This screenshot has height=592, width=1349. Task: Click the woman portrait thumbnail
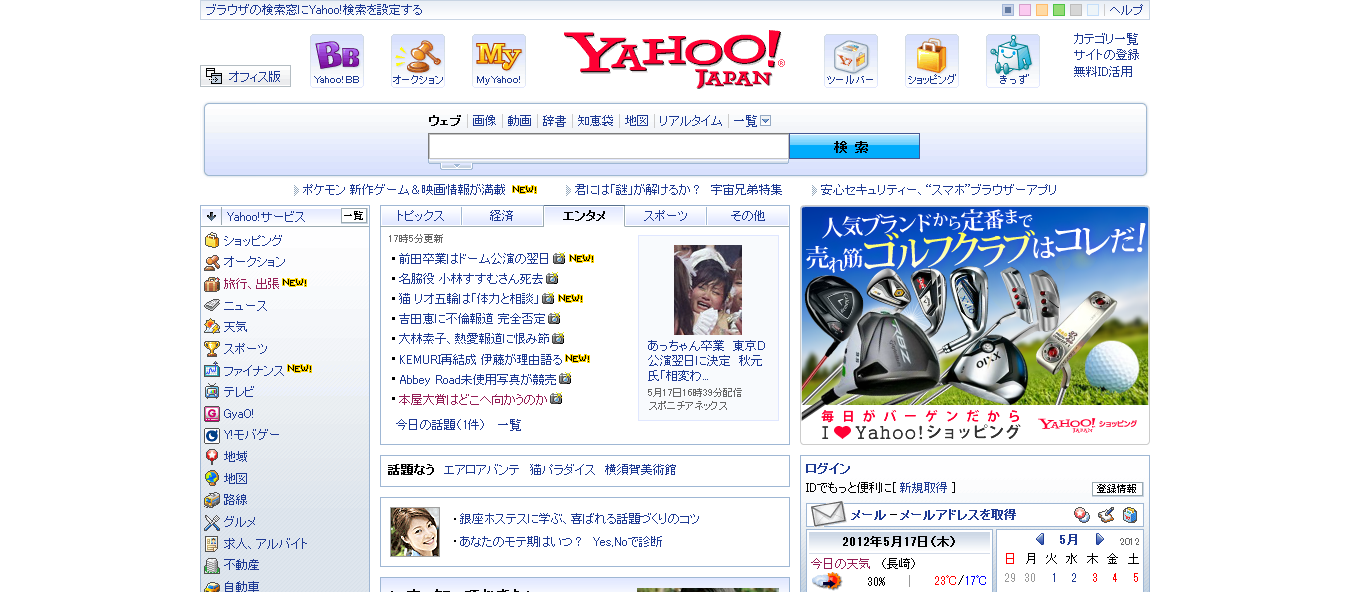pyautogui.click(x=415, y=532)
